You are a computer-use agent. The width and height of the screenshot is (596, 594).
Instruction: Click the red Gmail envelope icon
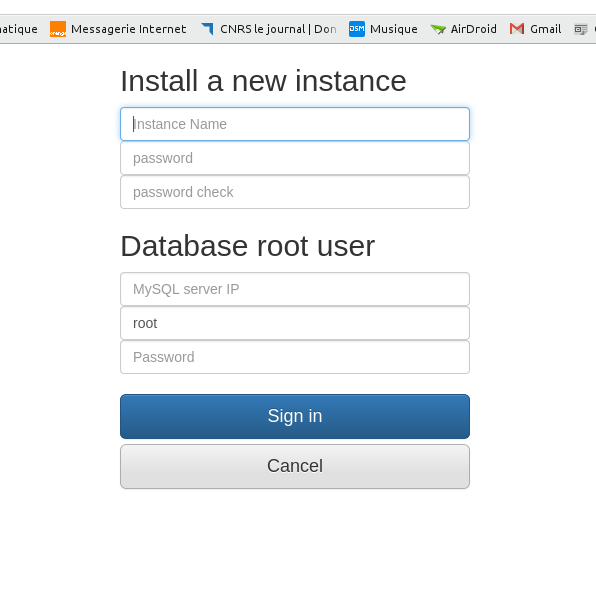(517, 29)
